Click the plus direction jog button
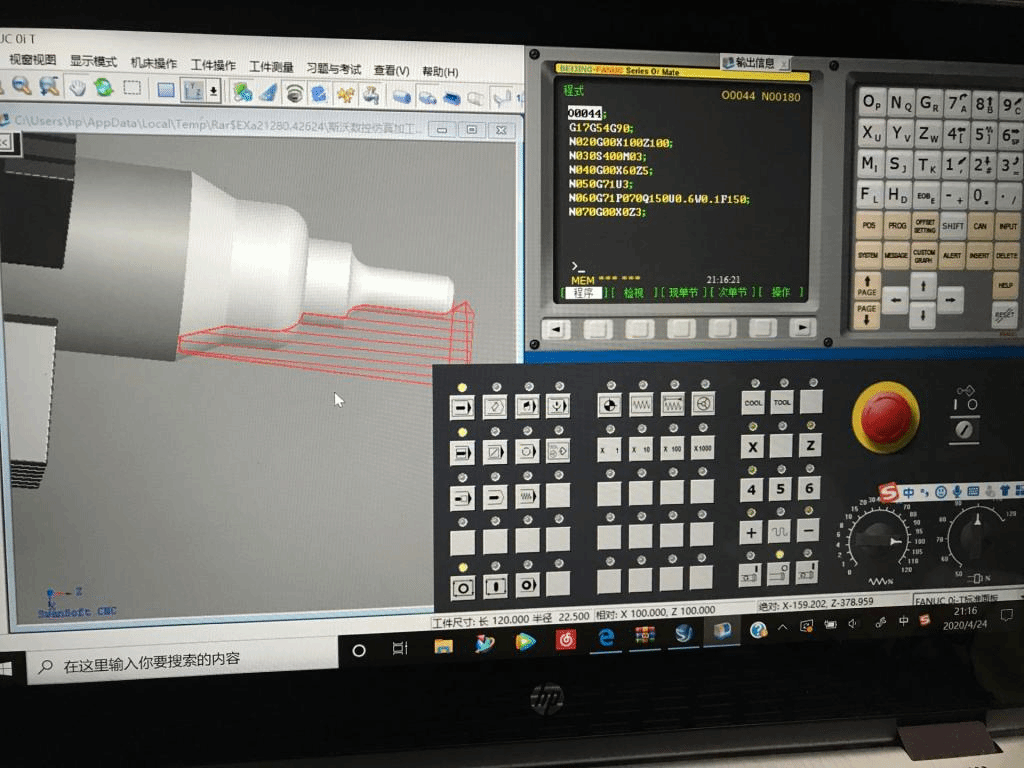 [751, 533]
